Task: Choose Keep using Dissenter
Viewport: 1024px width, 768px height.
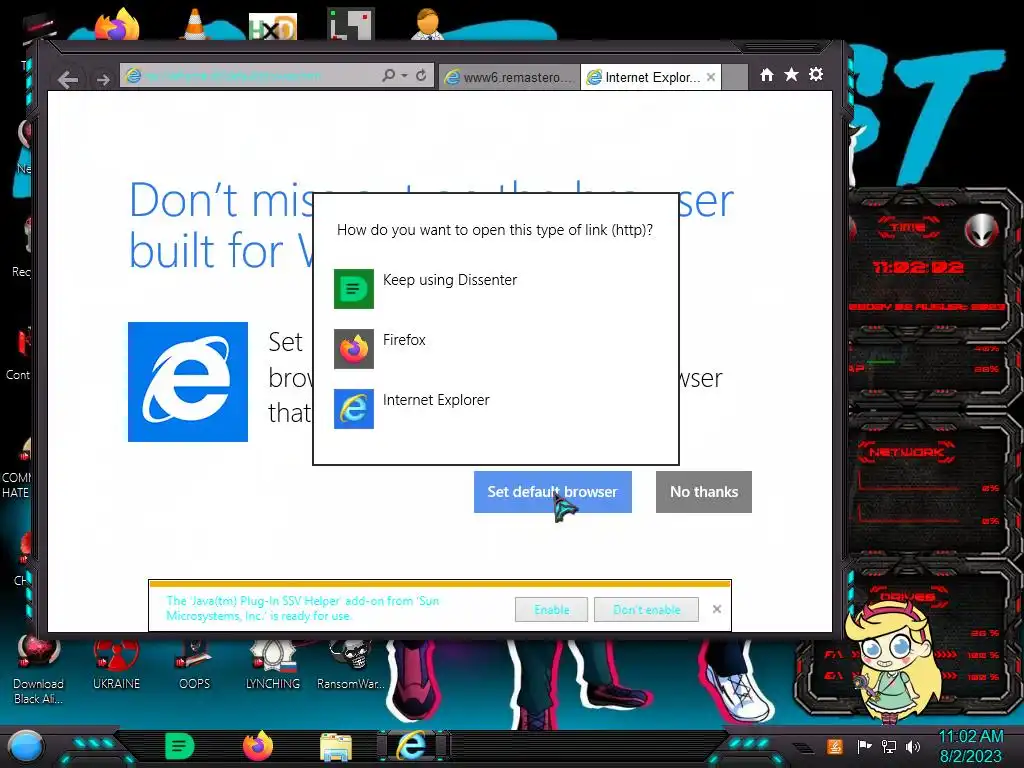Action: (x=495, y=288)
